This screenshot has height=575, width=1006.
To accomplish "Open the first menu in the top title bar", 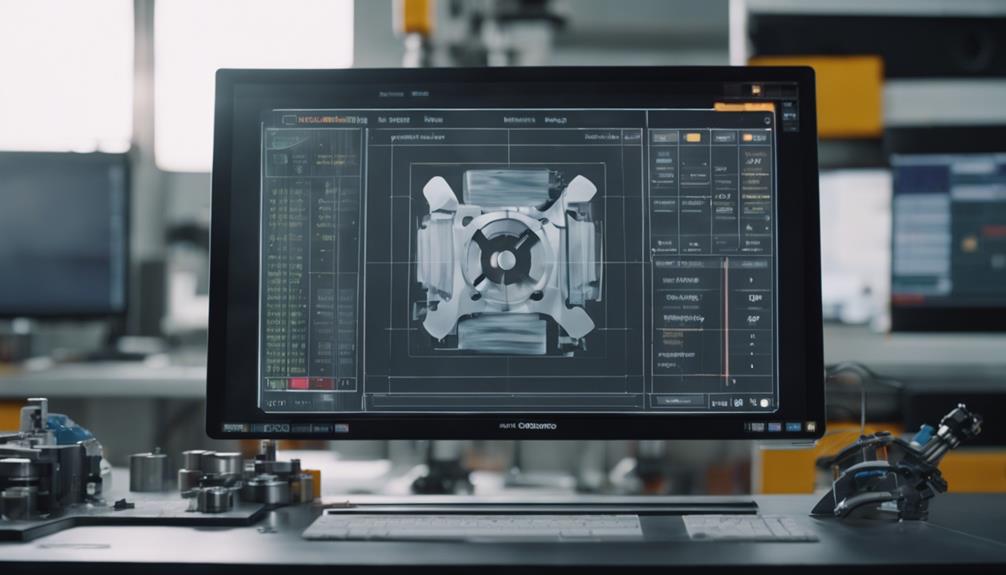I will pyautogui.click(x=392, y=94).
